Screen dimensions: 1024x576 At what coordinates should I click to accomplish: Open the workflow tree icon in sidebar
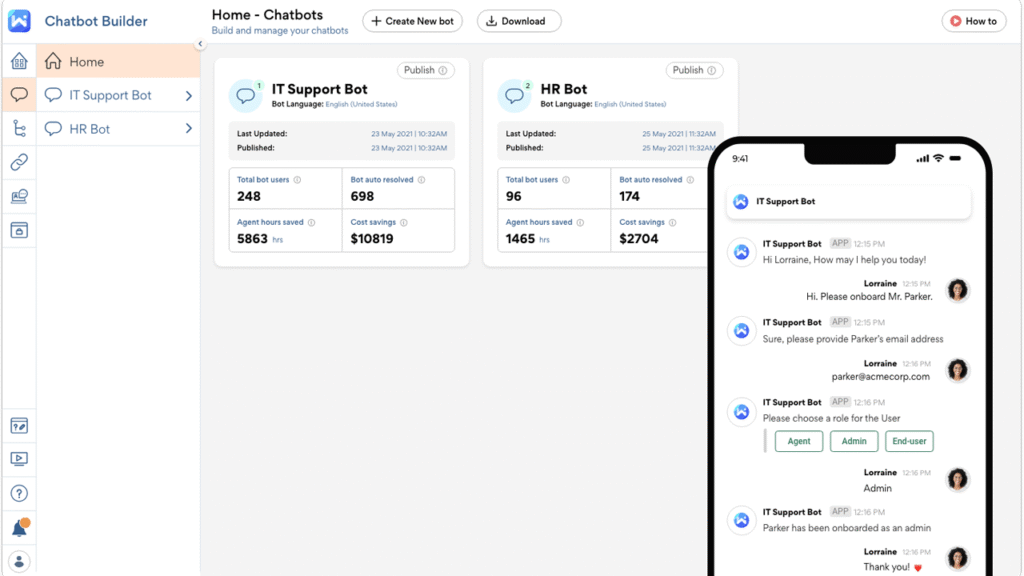point(19,128)
